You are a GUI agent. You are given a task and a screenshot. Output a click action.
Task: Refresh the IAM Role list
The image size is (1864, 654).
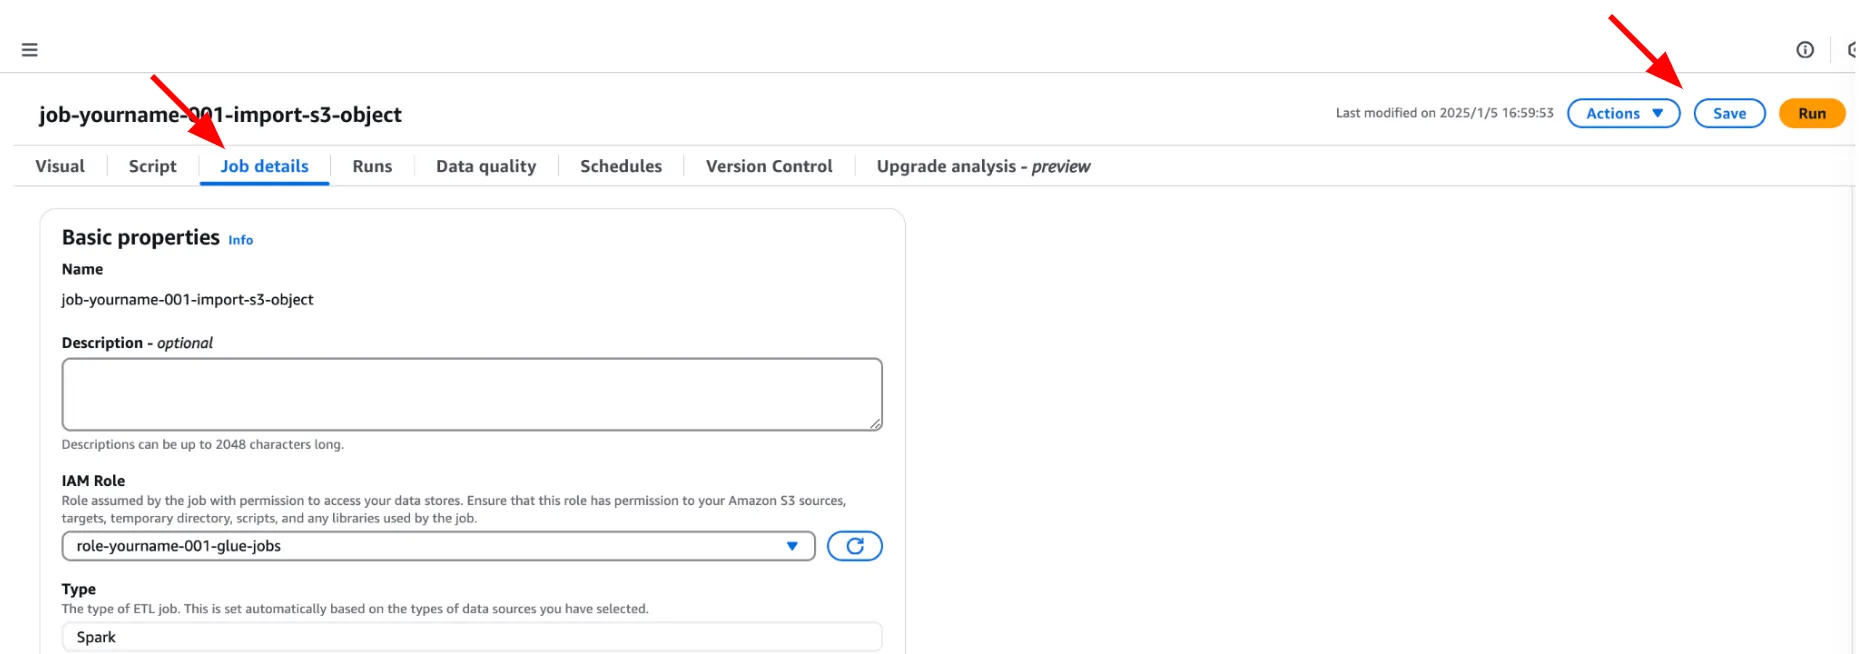pyautogui.click(x=854, y=546)
